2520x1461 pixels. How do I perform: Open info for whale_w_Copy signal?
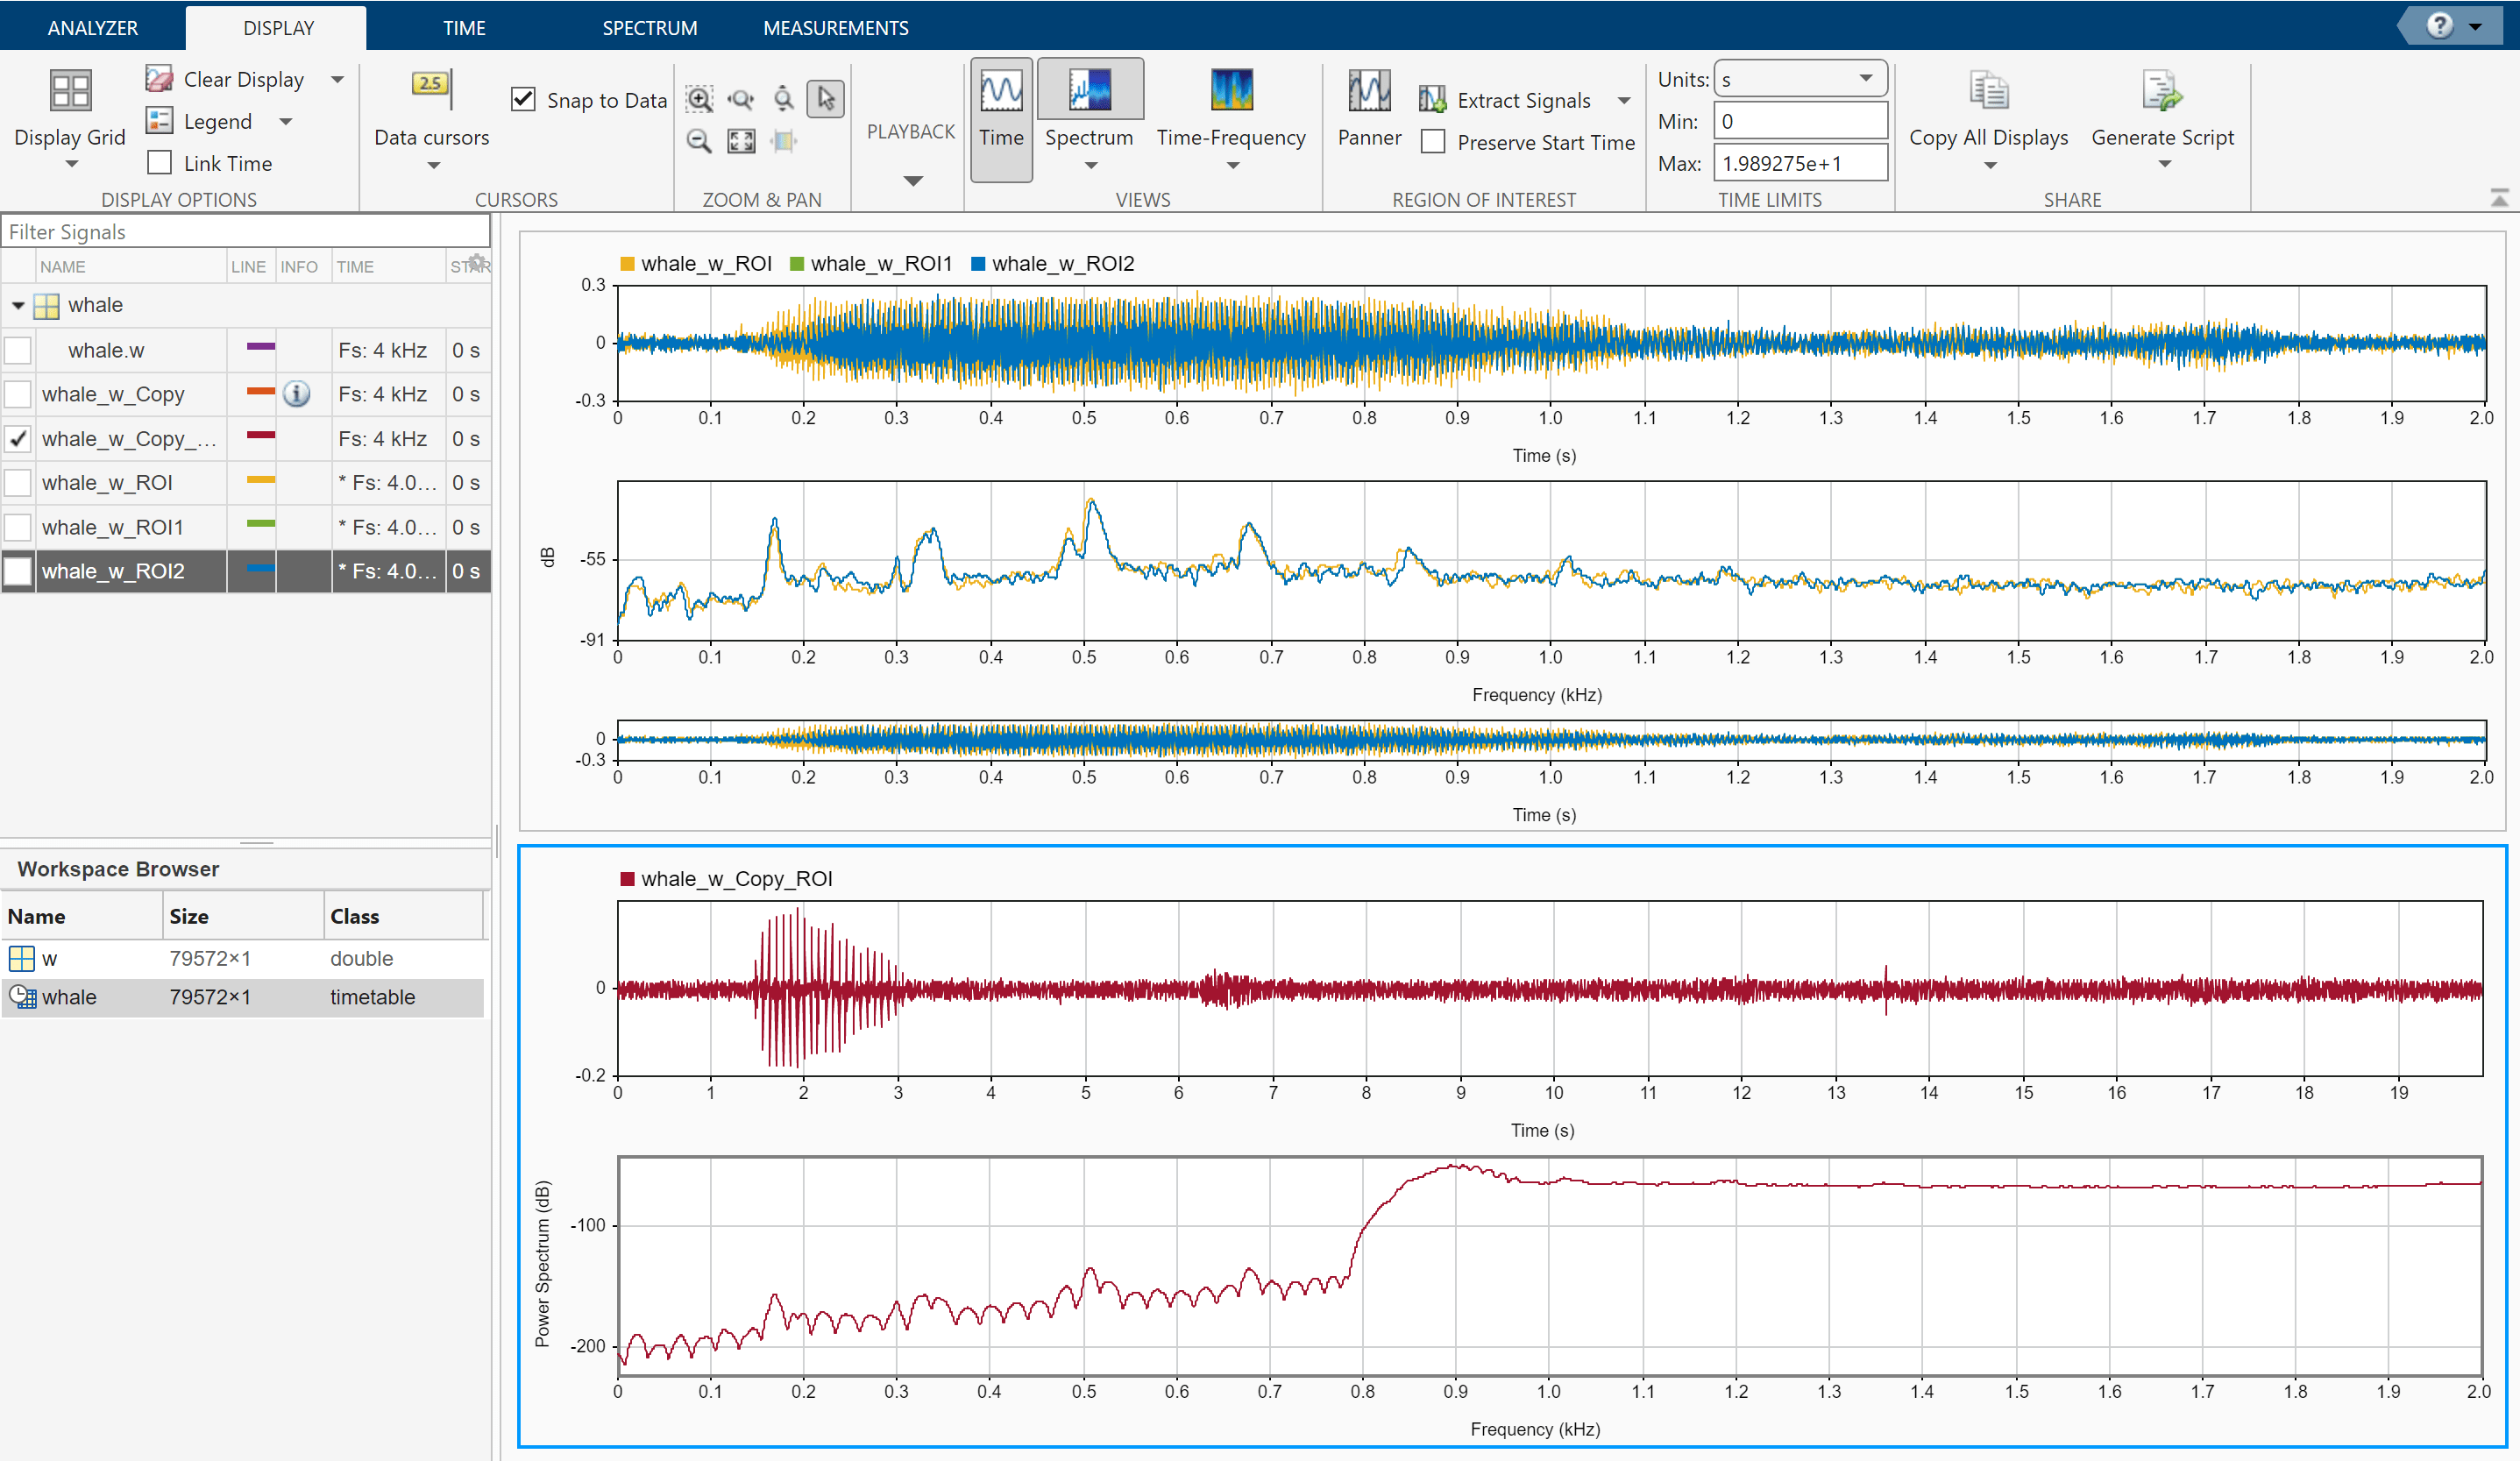tap(296, 394)
